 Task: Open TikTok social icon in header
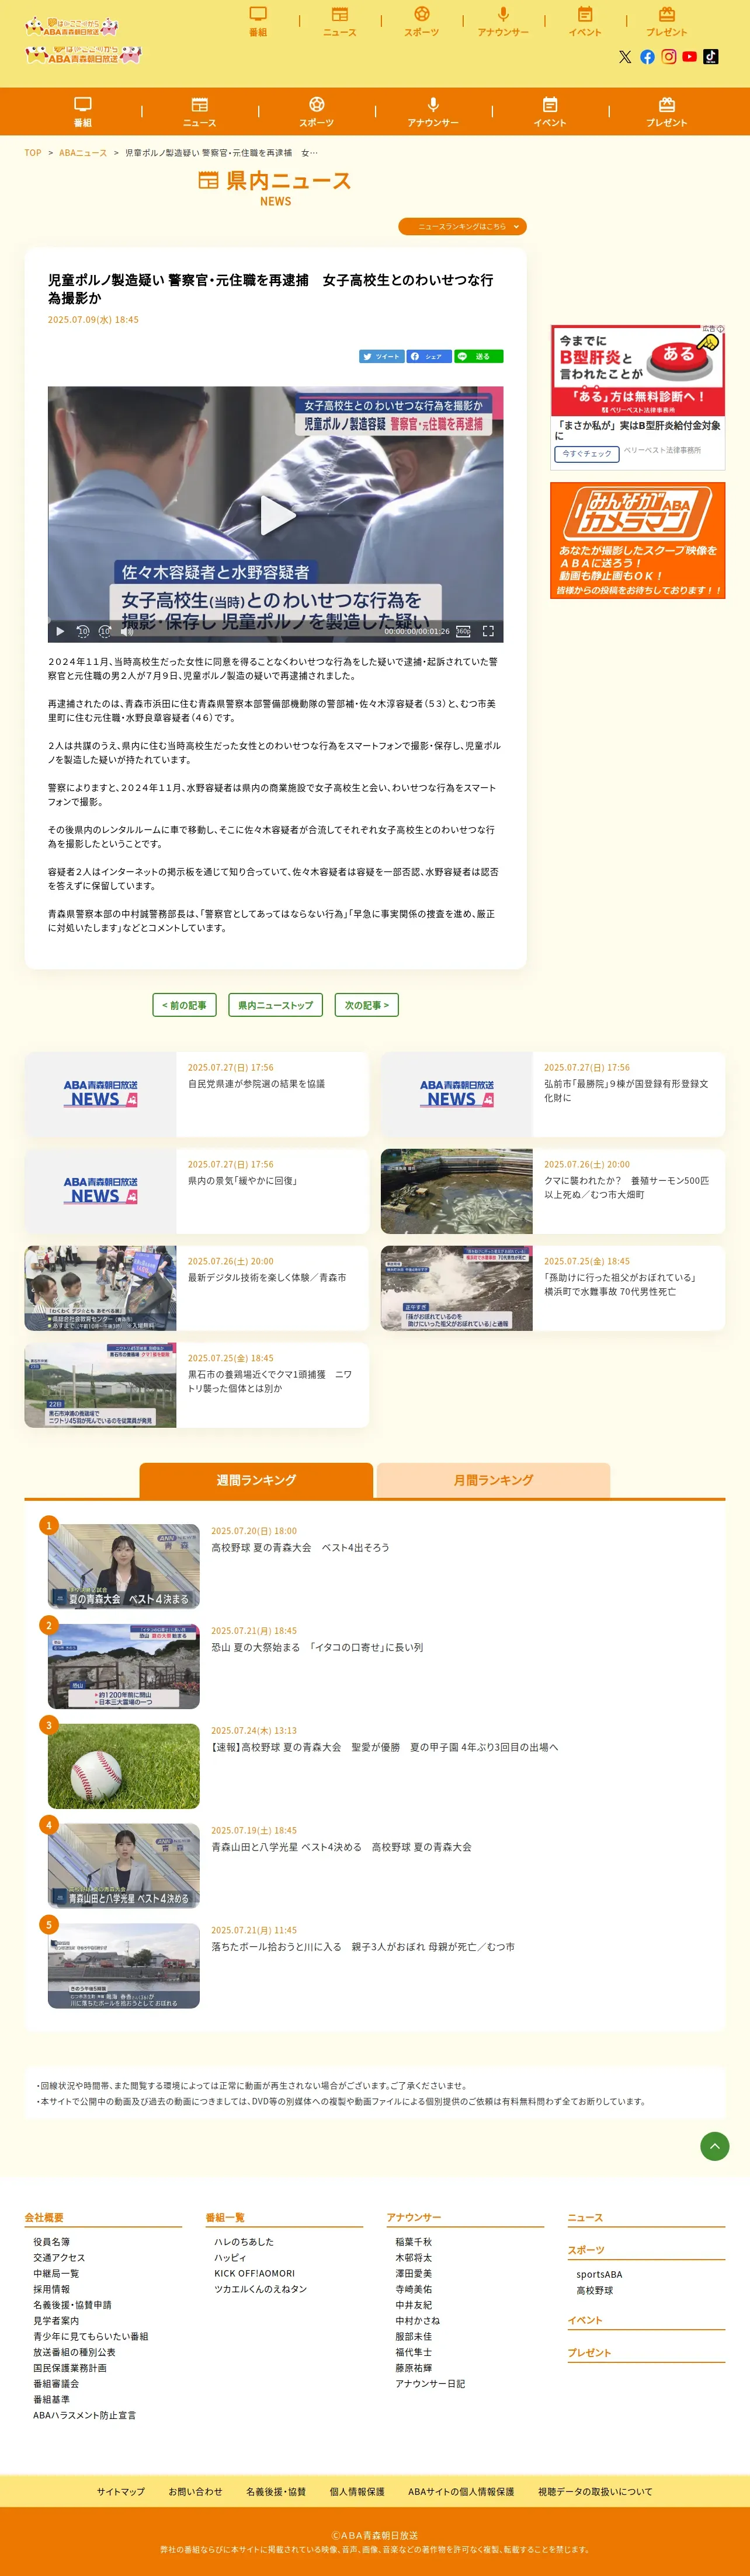(711, 57)
